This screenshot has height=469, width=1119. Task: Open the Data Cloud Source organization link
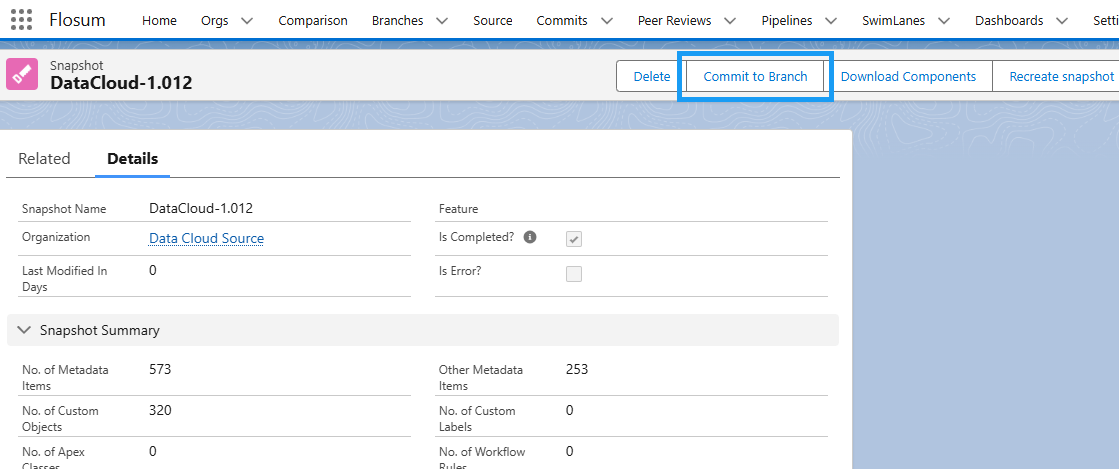(206, 238)
